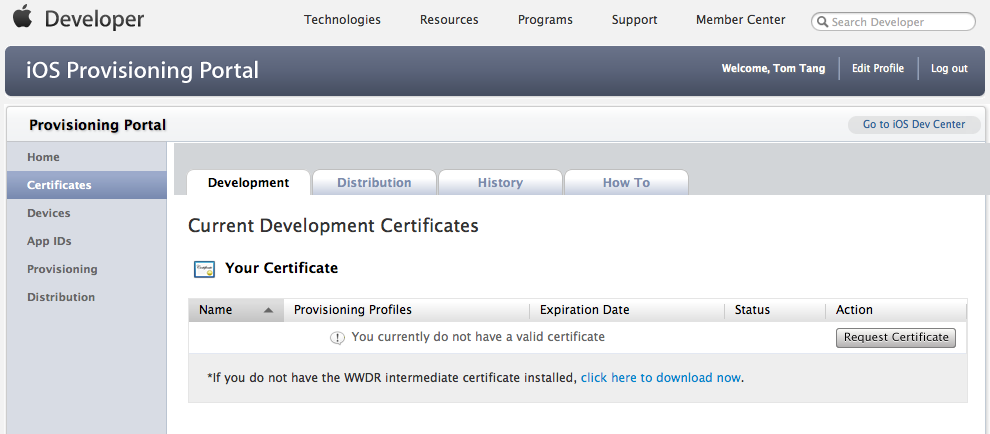990x434 pixels.
Task: Click the Log out link
Action: click(949, 69)
